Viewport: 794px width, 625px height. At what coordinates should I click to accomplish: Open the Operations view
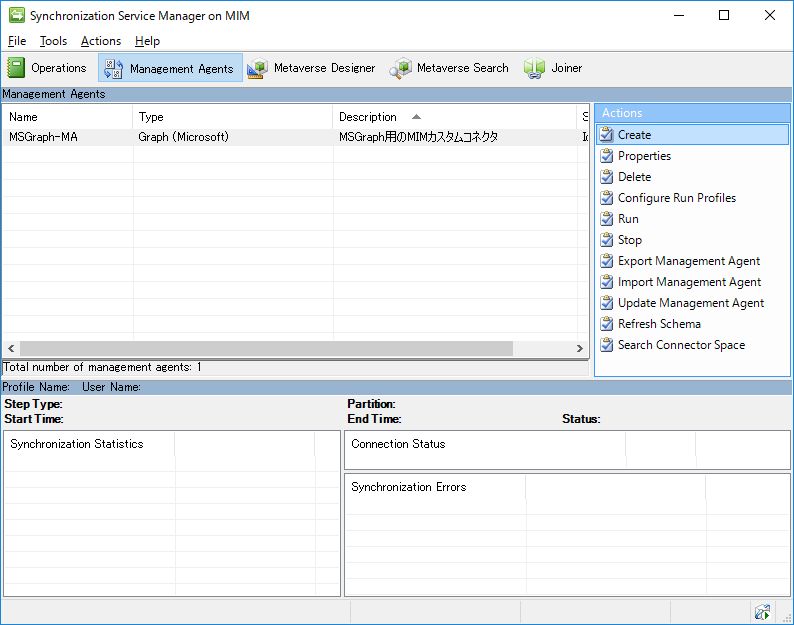(x=47, y=68)
